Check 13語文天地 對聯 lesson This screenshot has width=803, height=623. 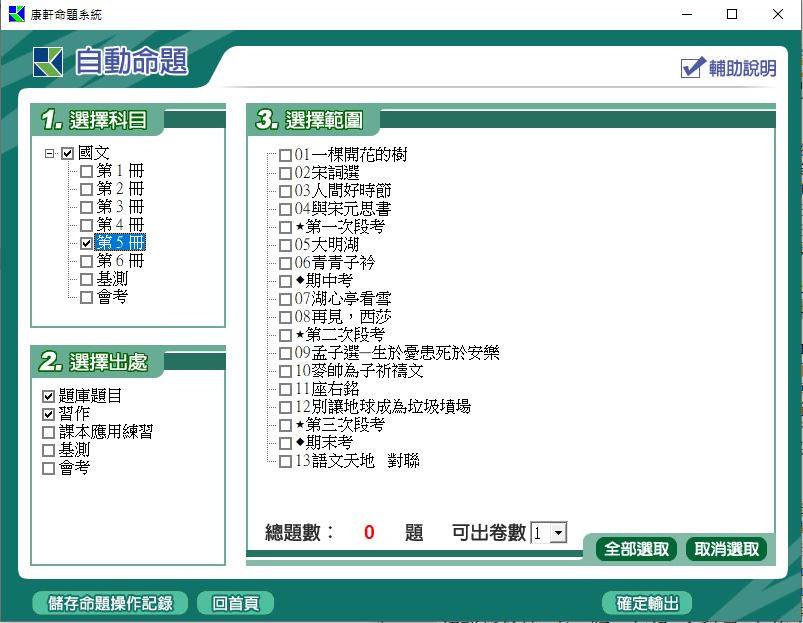(x=285, y=461)
